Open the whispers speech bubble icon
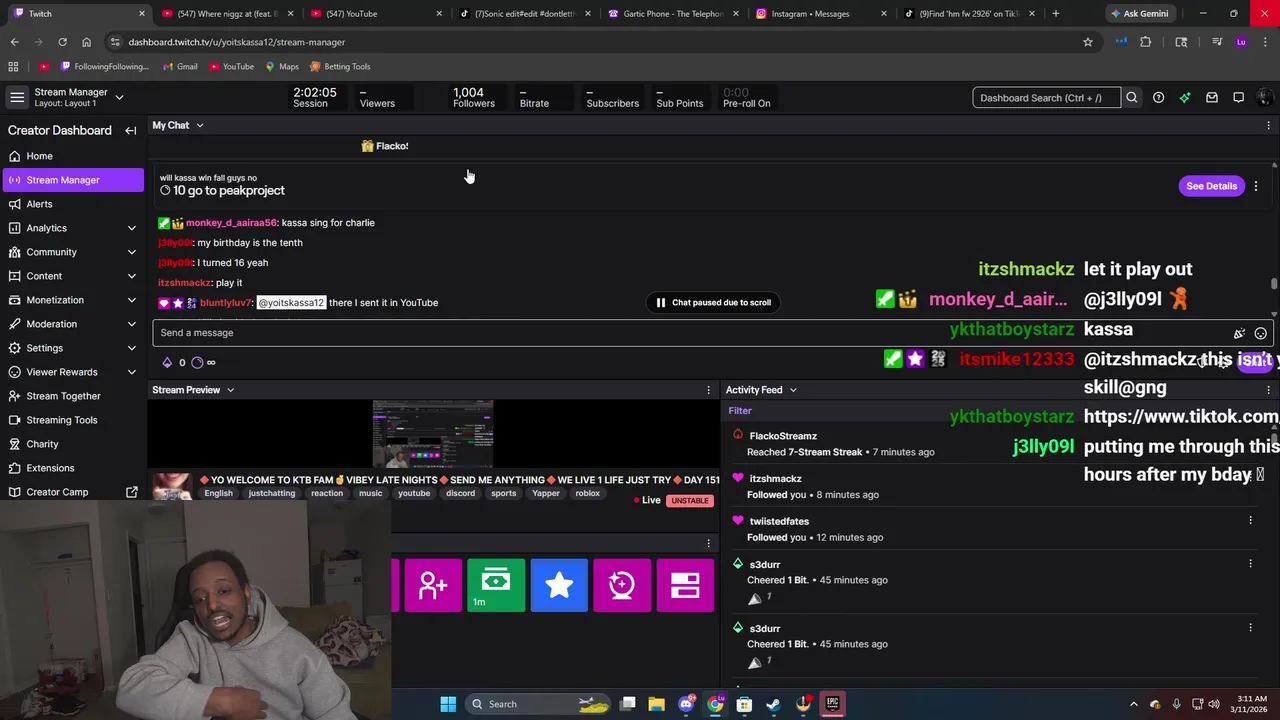The width and height of the screenshot is (1280, 720). click(1238, 98)
